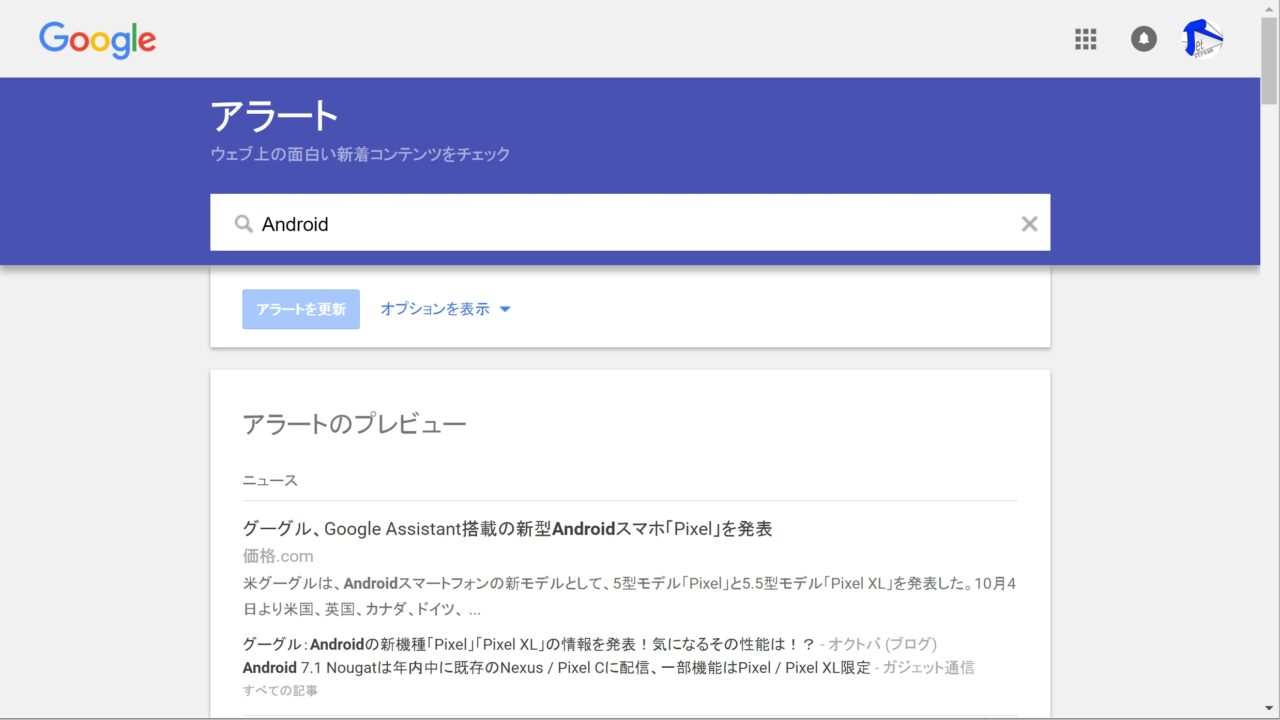Open the notifications bell
This screenshot has height=720, width=1280.
pos(1143,39)
